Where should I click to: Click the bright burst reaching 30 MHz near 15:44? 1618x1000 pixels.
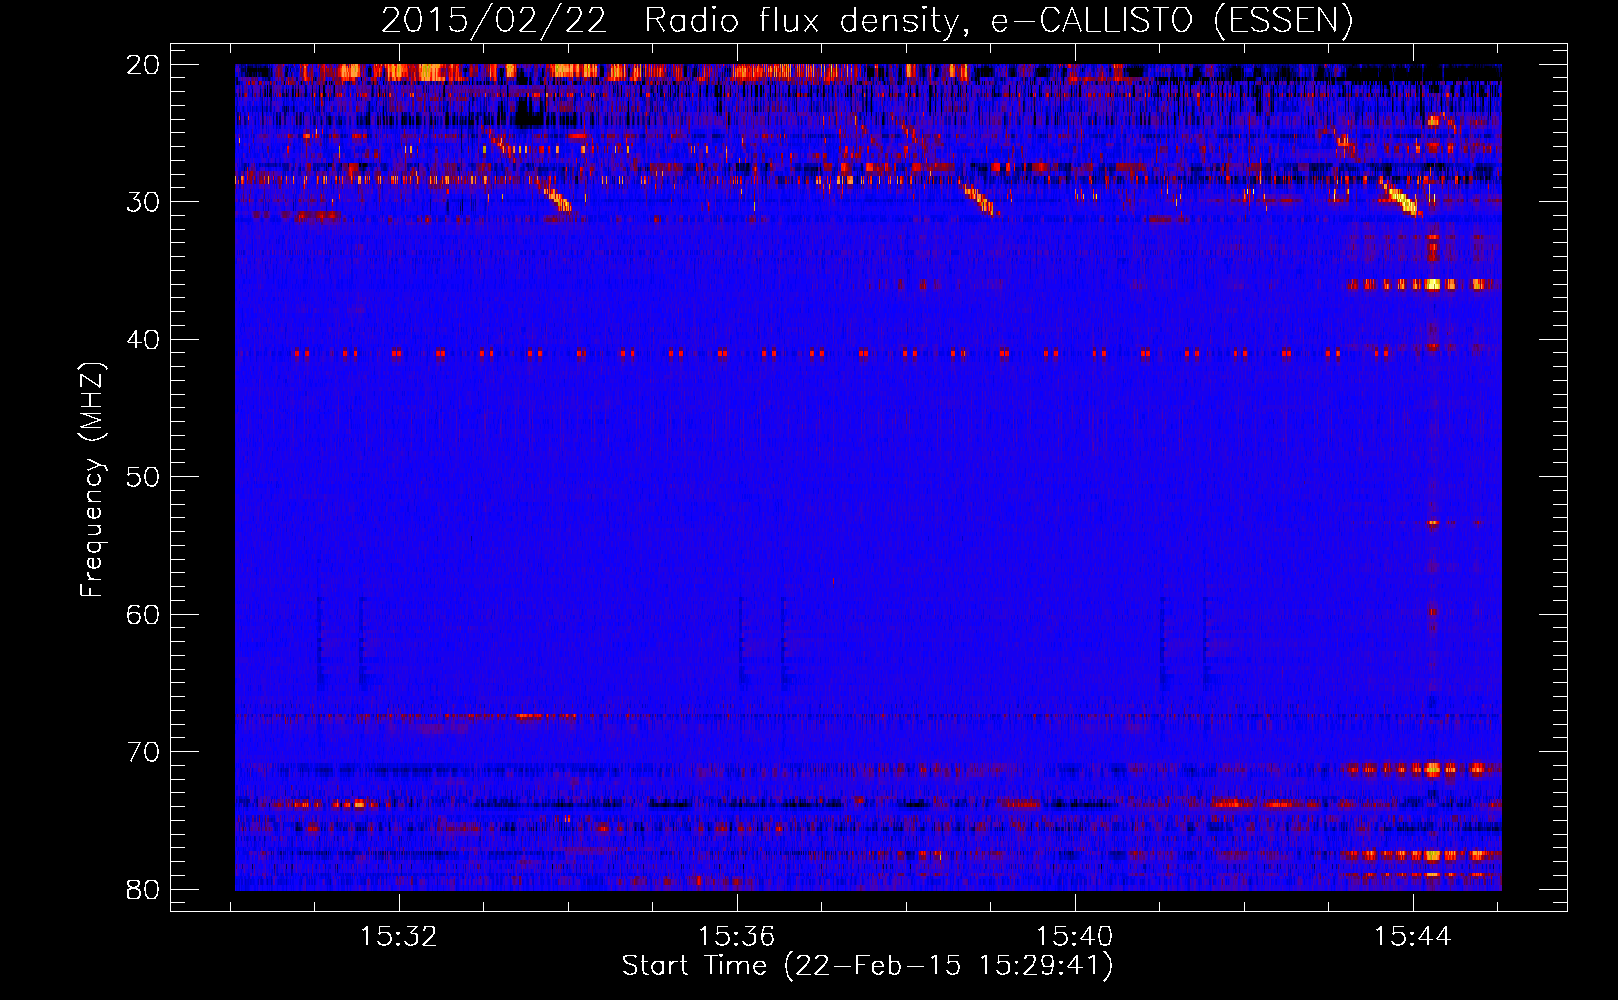[x=1401, y=197]
